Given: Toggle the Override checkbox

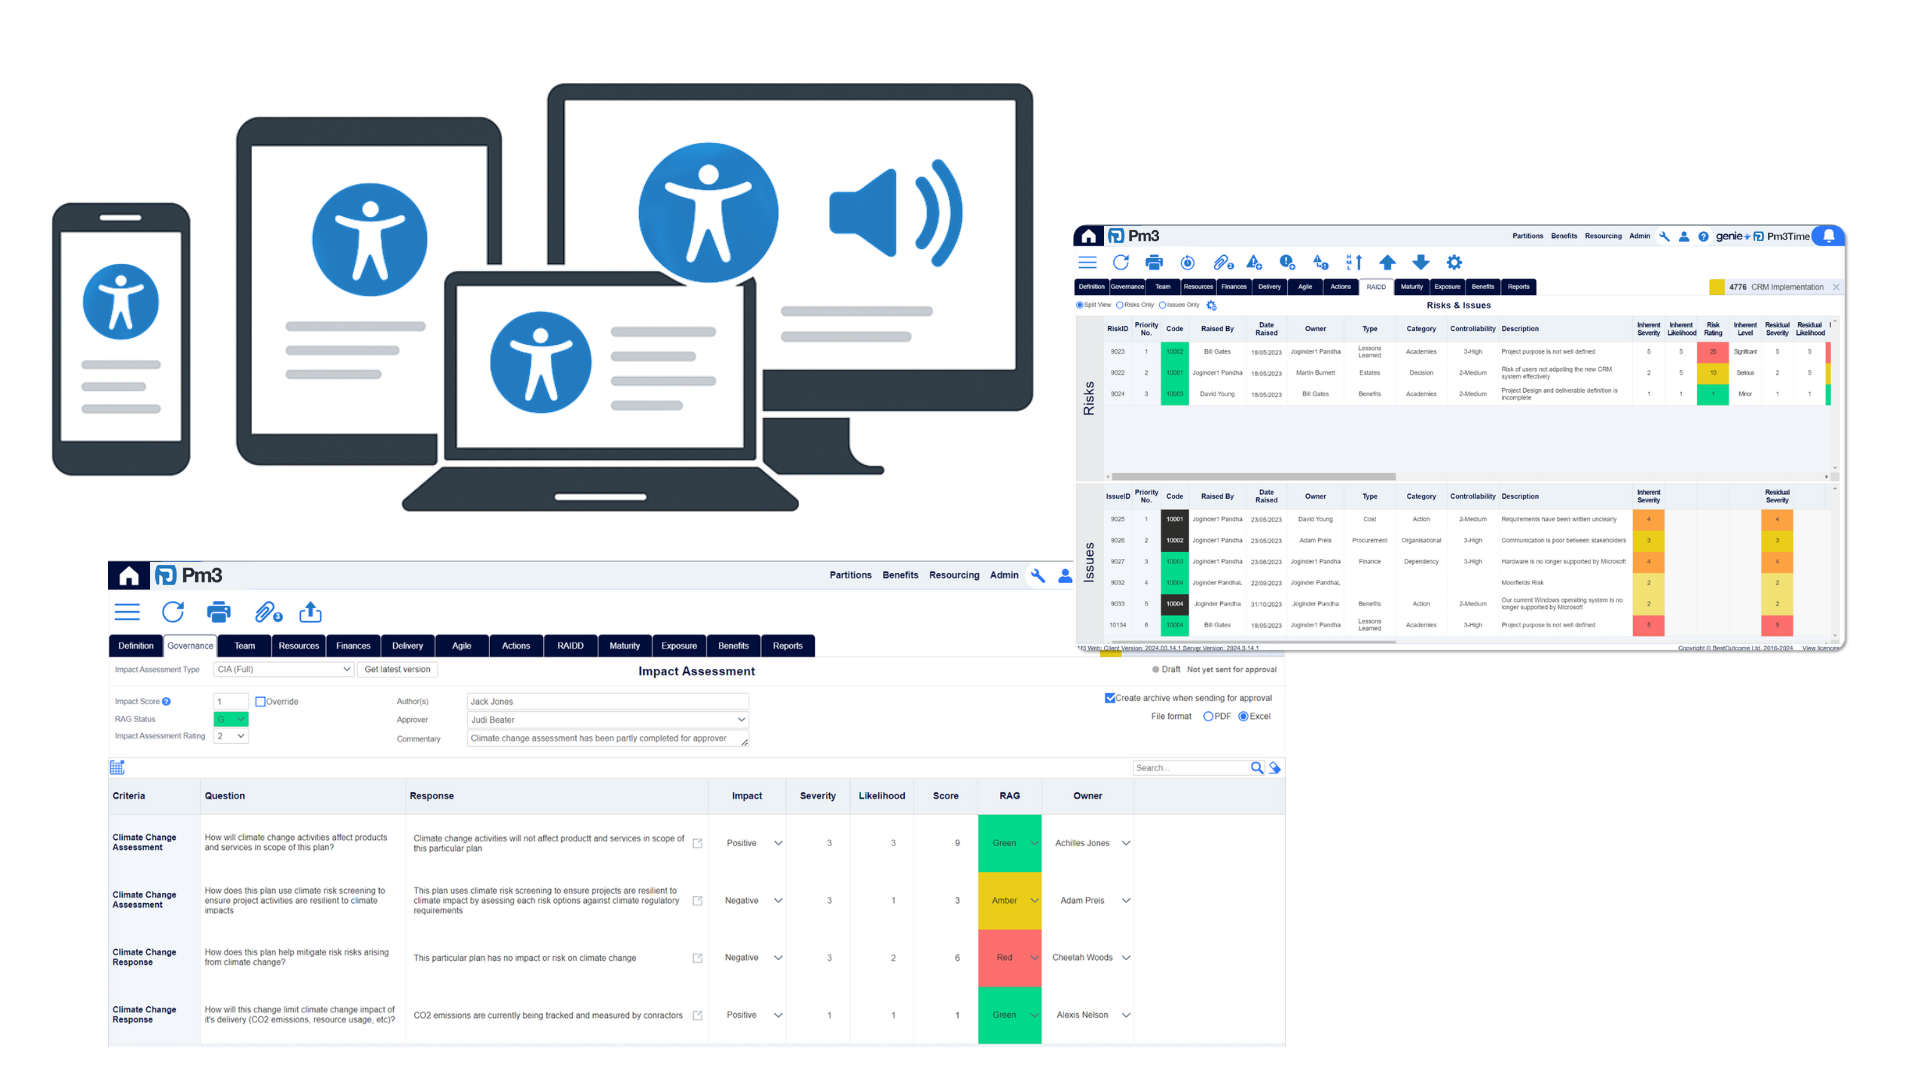Looking at the screenshot, I should pos(261,702).
